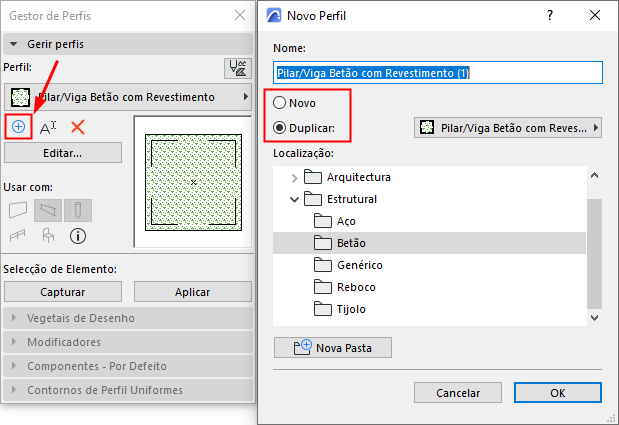
Task: Toggle use with Wall icon
Action: coord(18,210)
